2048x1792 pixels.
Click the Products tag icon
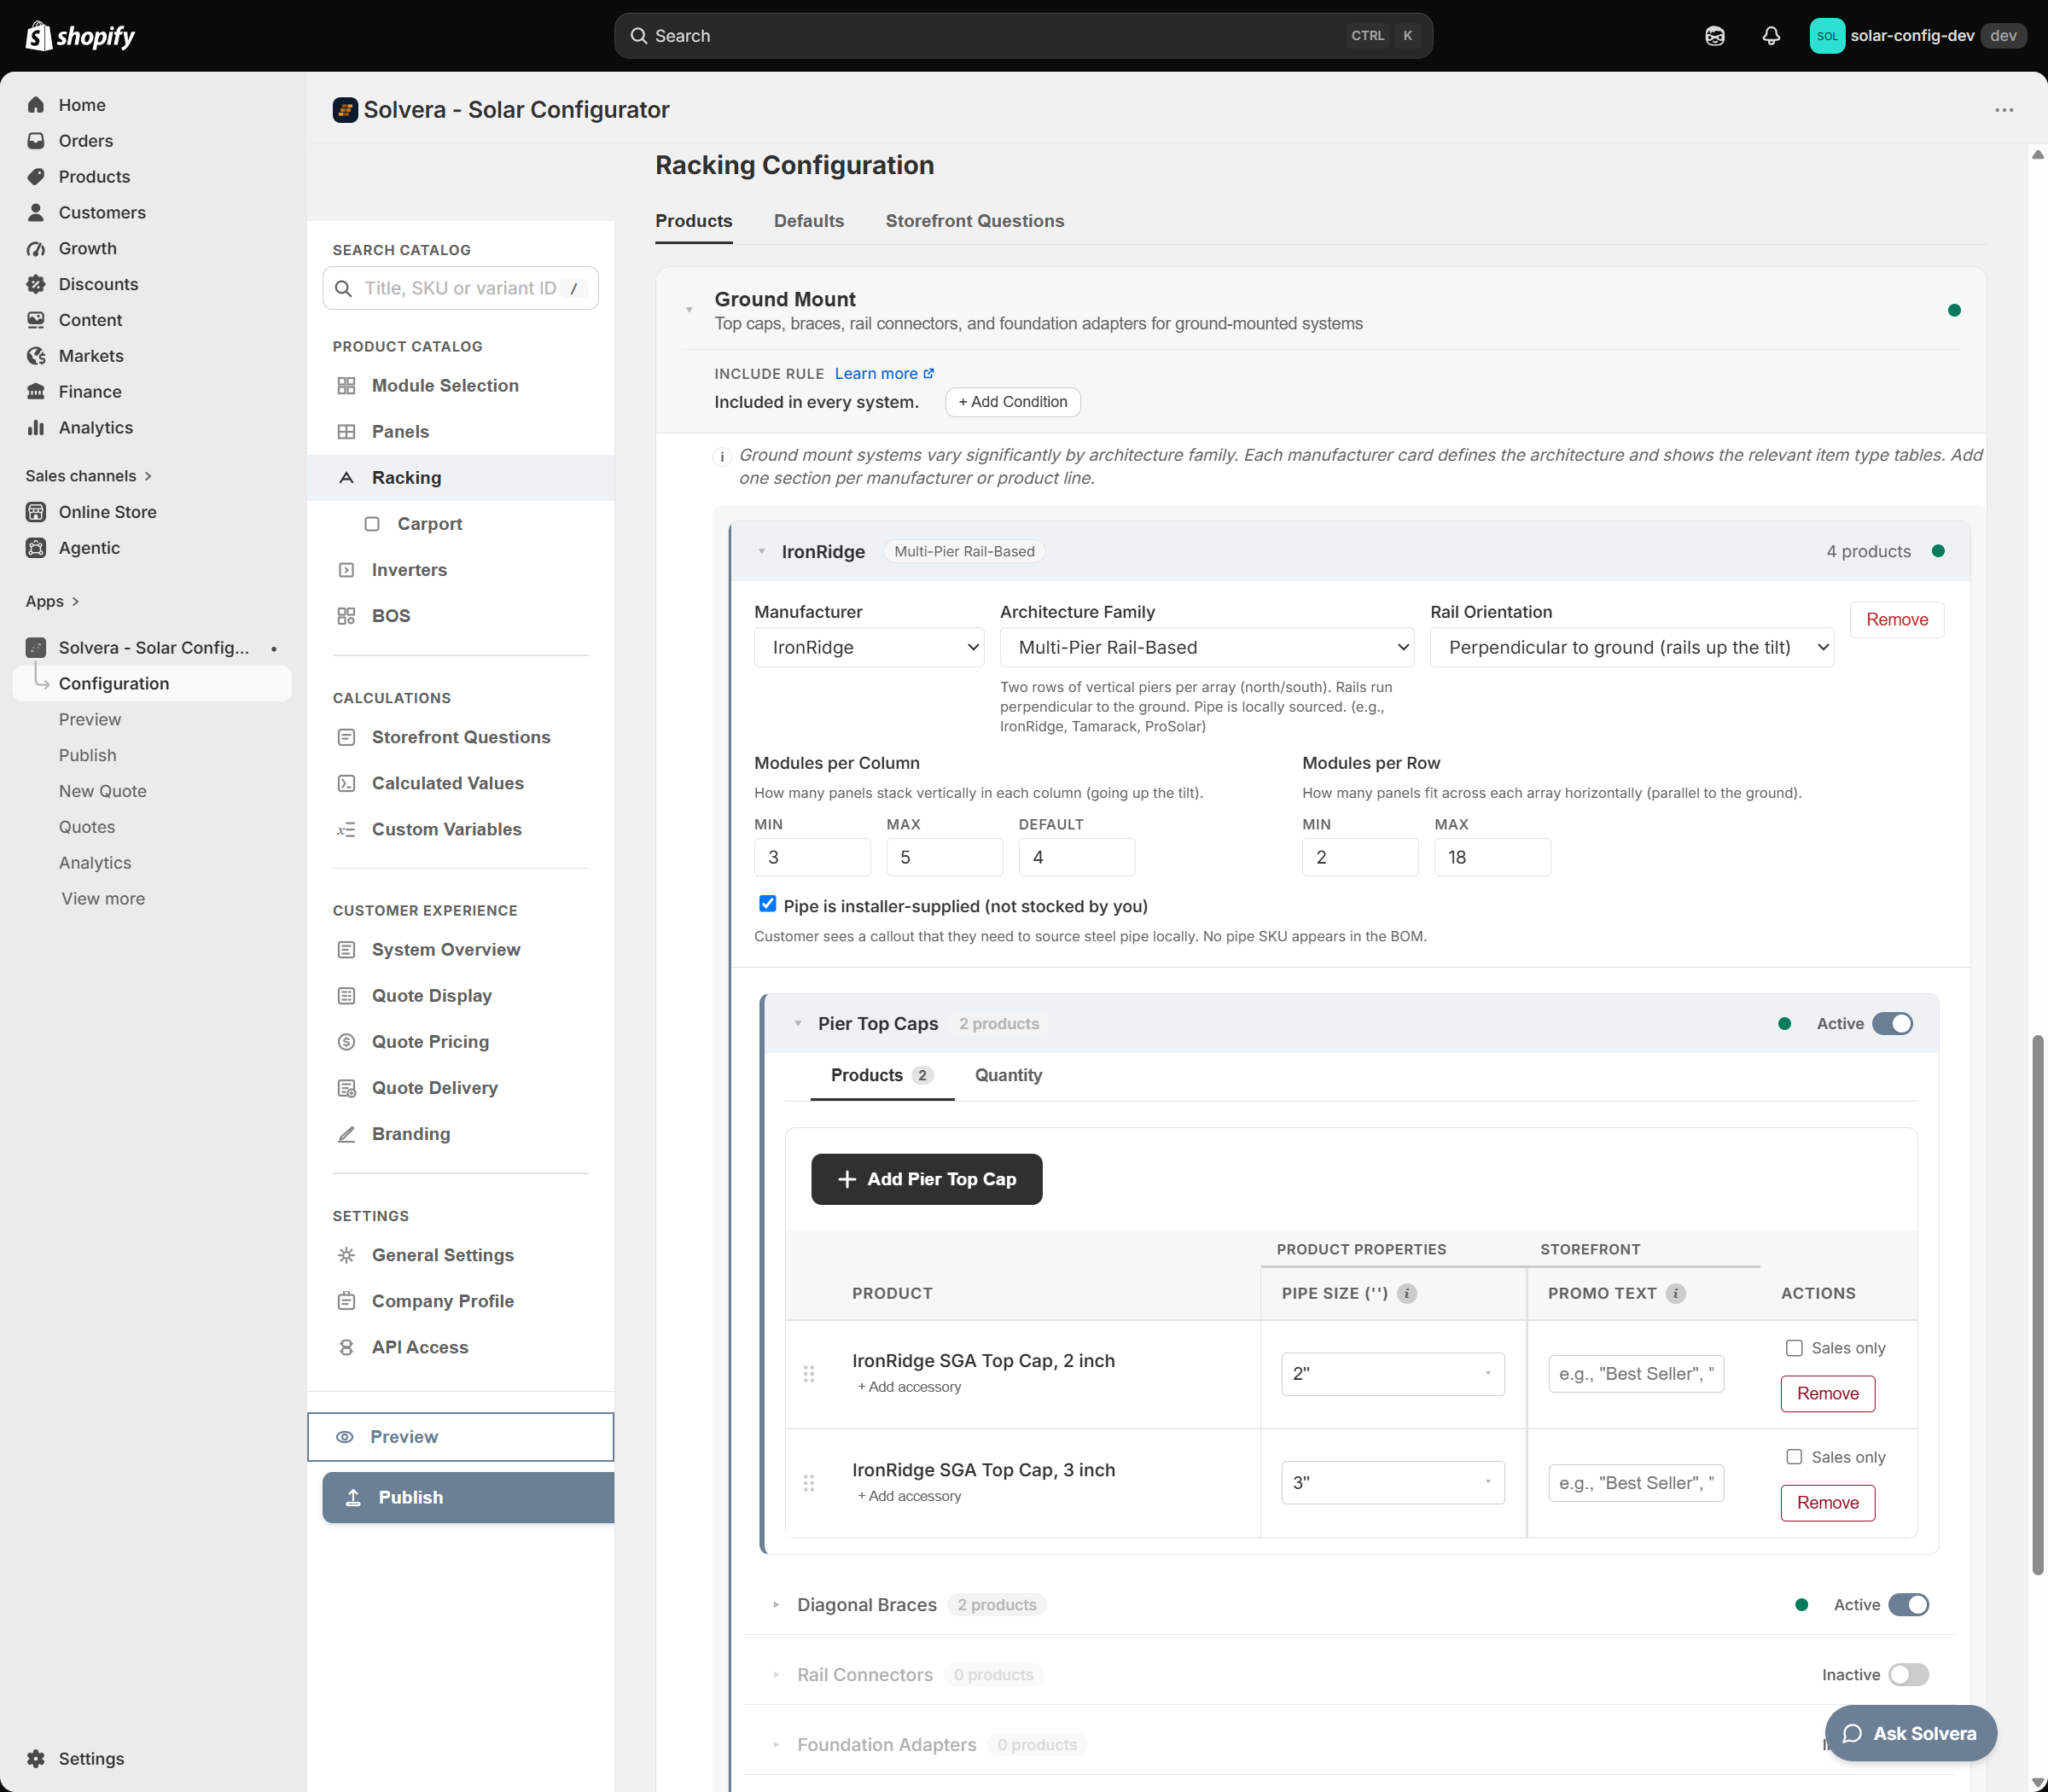click(x=36, y=177)
